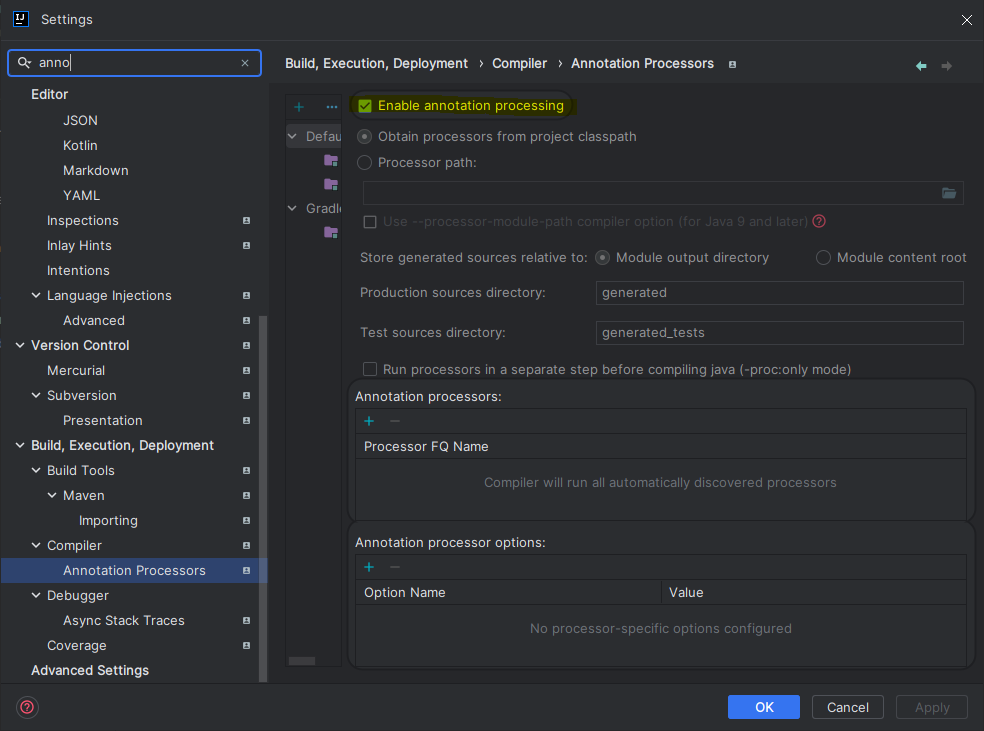Click the Apply button
The image size is (984, 731).
click(932, 707)
